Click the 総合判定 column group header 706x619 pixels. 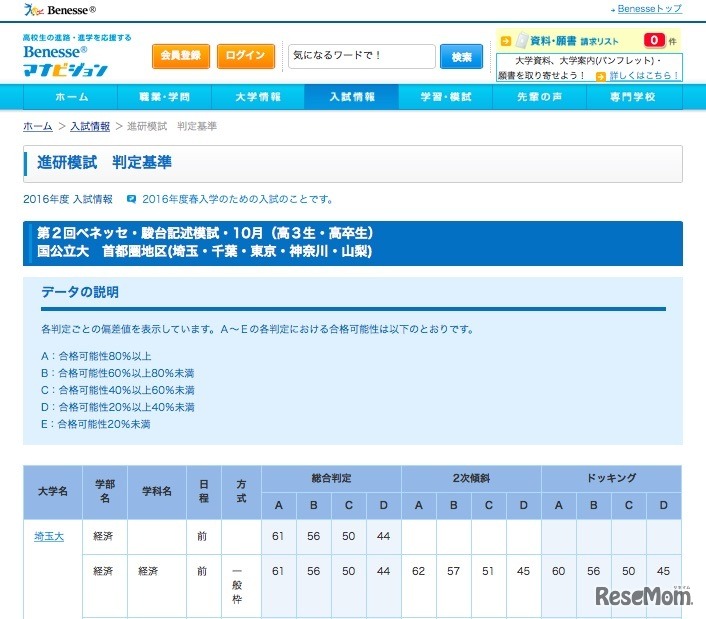331,478
